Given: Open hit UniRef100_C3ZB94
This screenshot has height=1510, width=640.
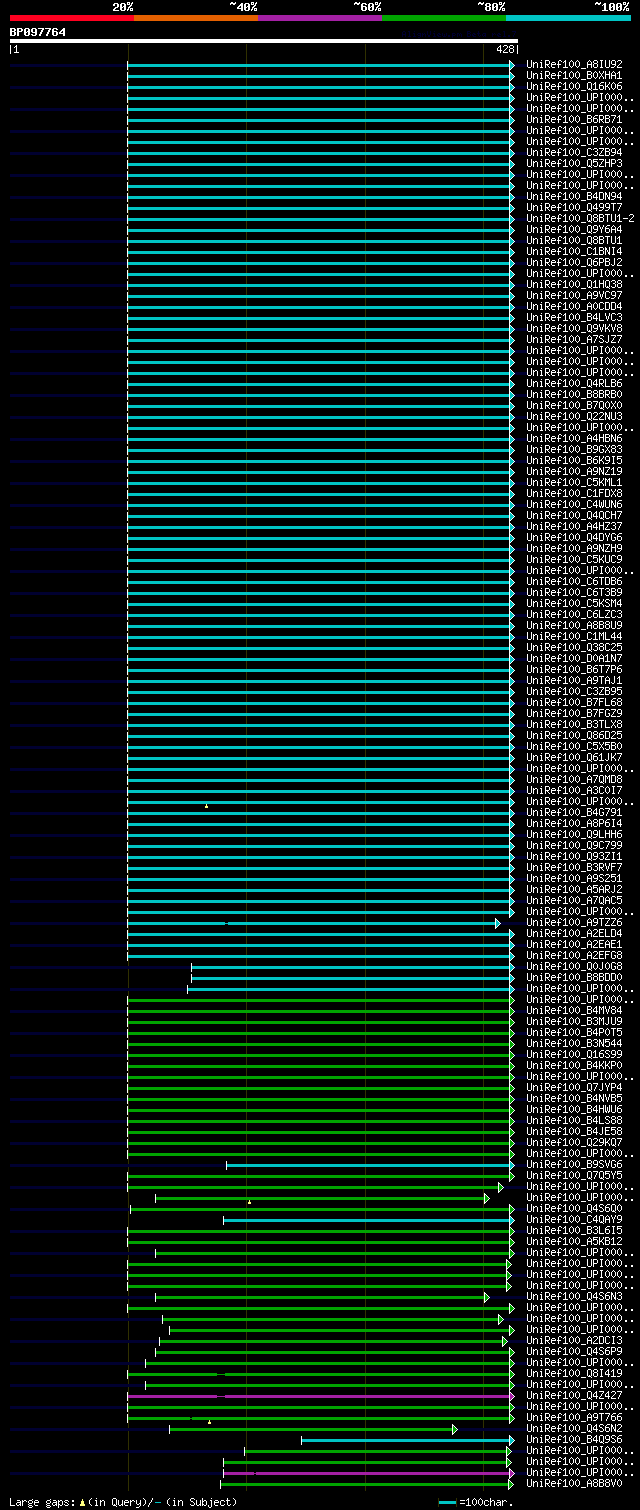Looking at the screenshot, I should click(574, 153).
